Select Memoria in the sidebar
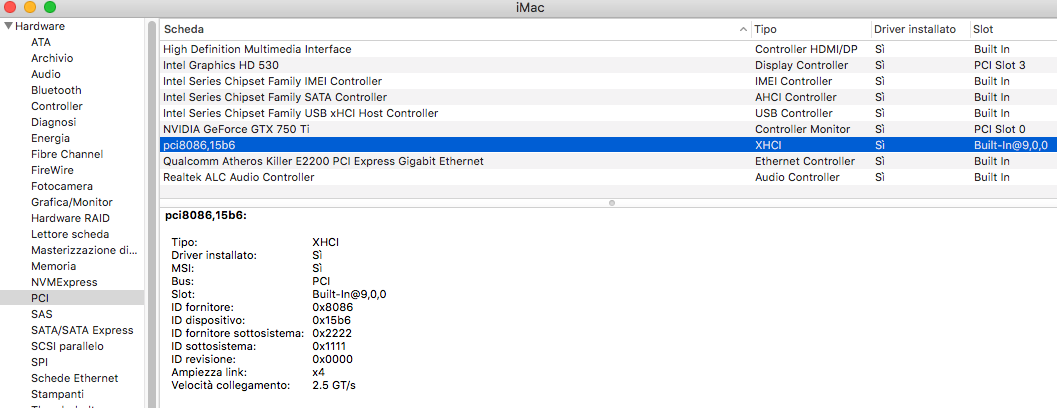 point(53,266)
